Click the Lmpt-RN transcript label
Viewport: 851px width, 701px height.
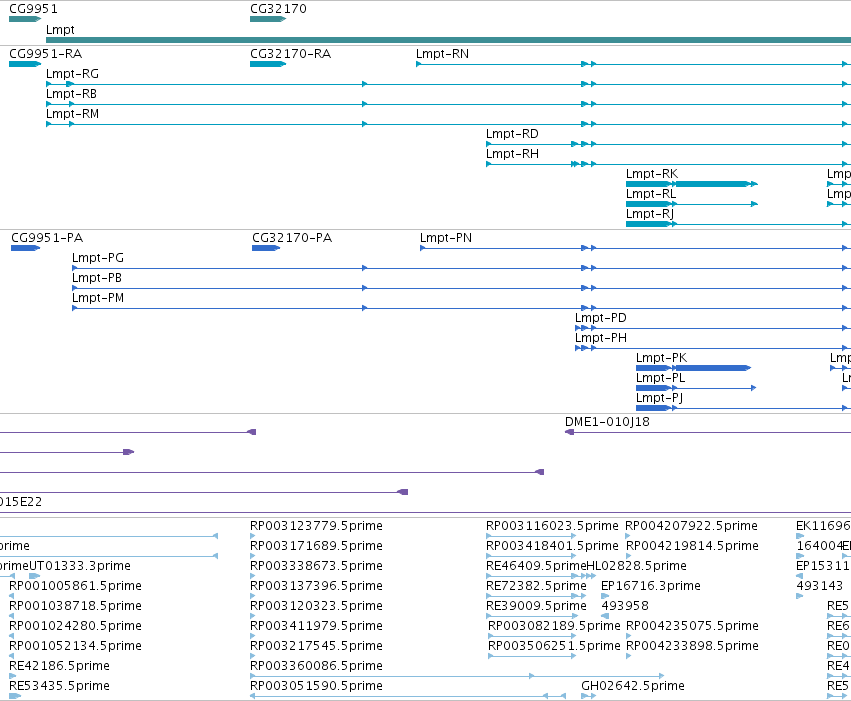pos(442,54)
